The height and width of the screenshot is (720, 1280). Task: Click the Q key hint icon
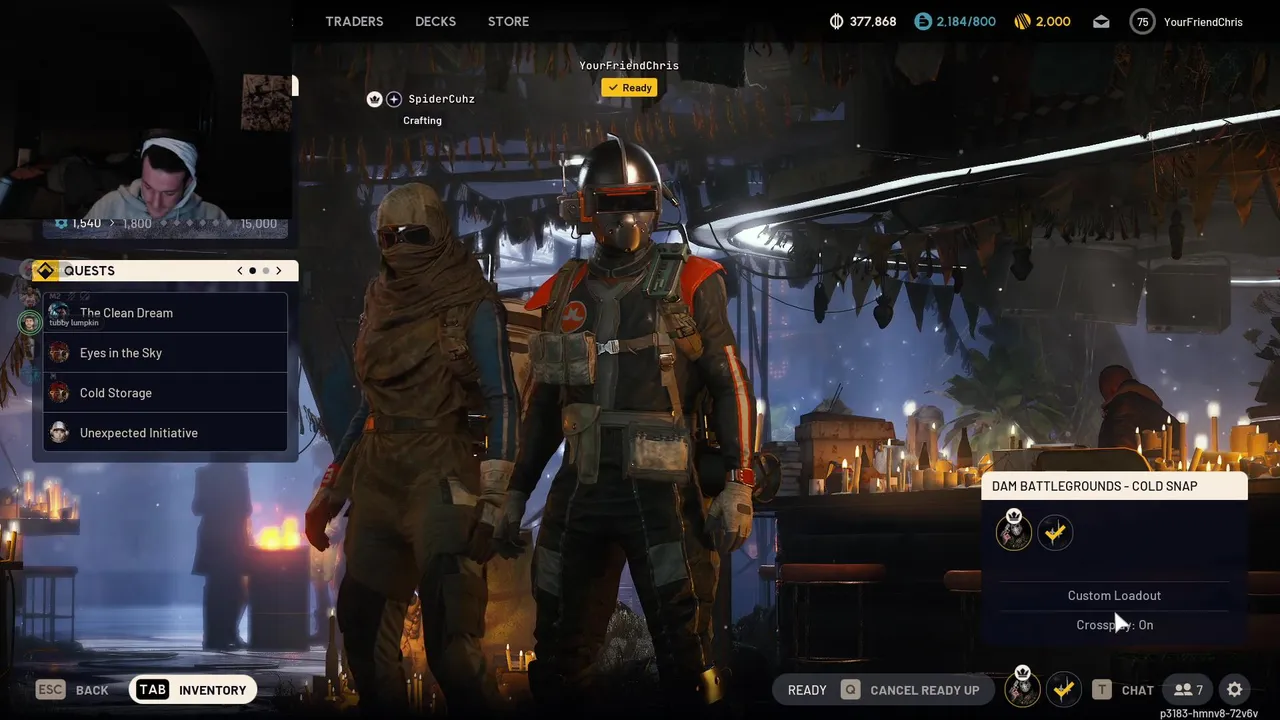point(850,690)
